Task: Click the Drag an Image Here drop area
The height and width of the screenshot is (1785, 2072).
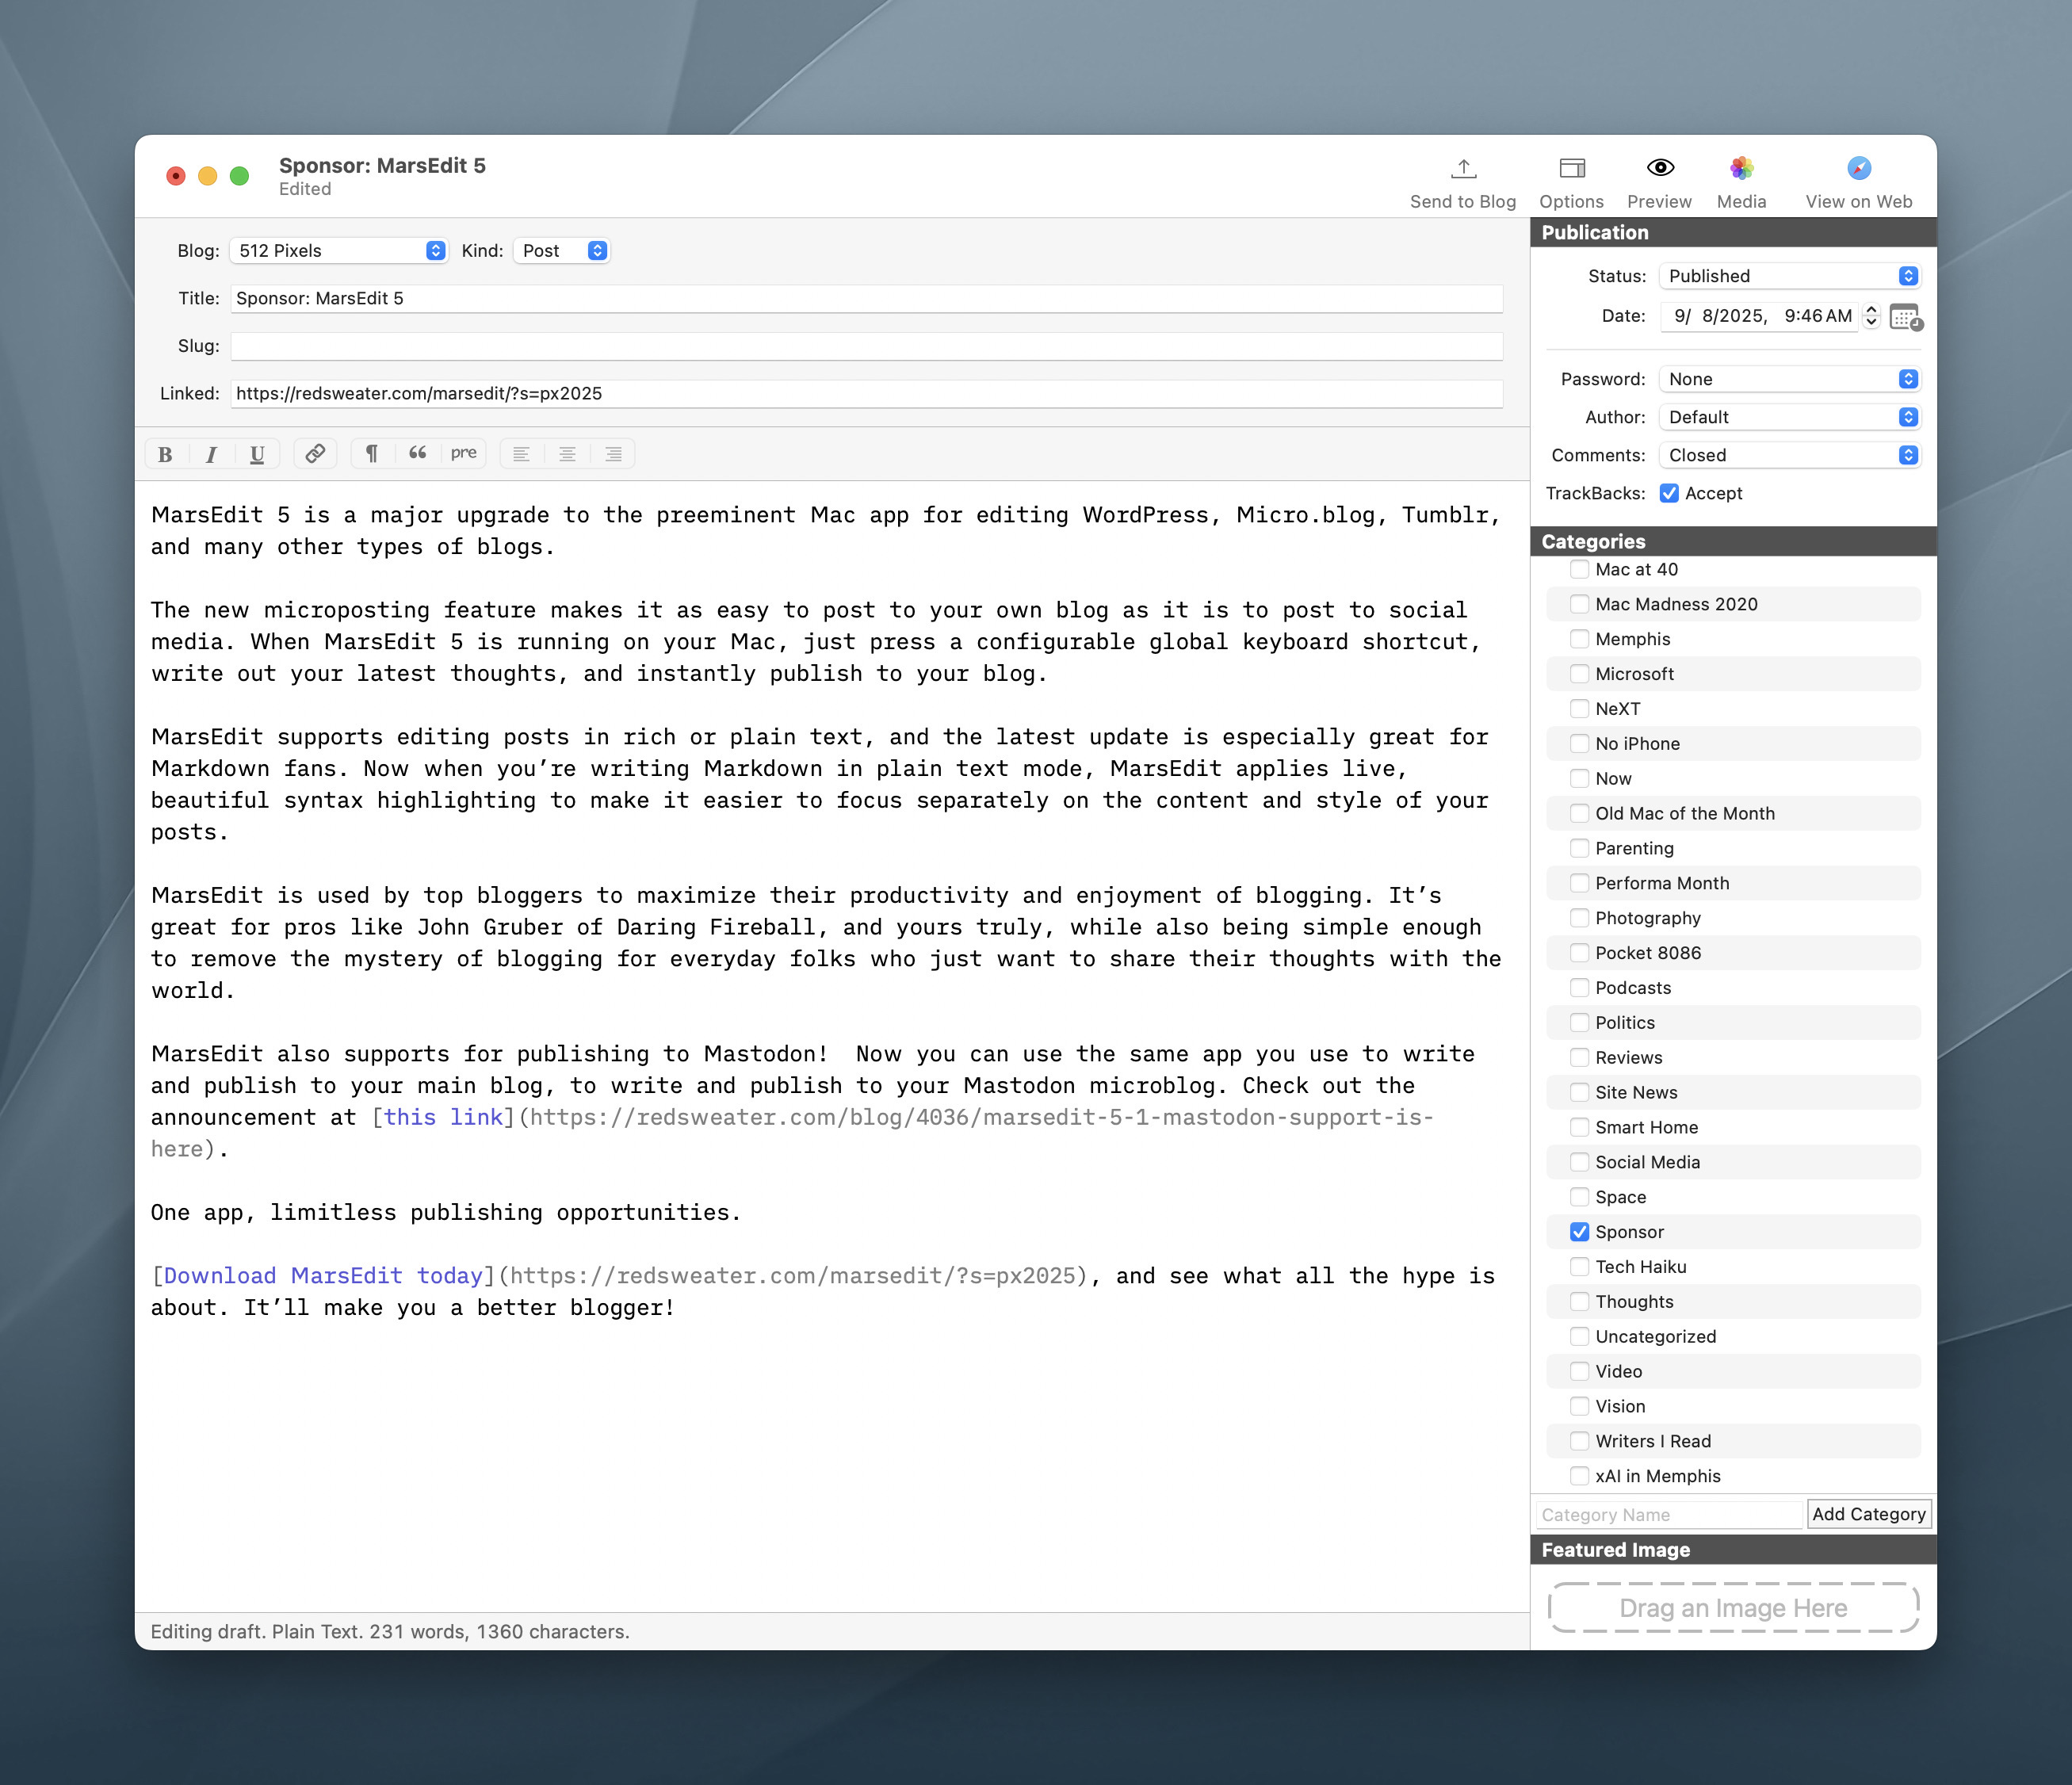Action: [x=1733, y=1608]
